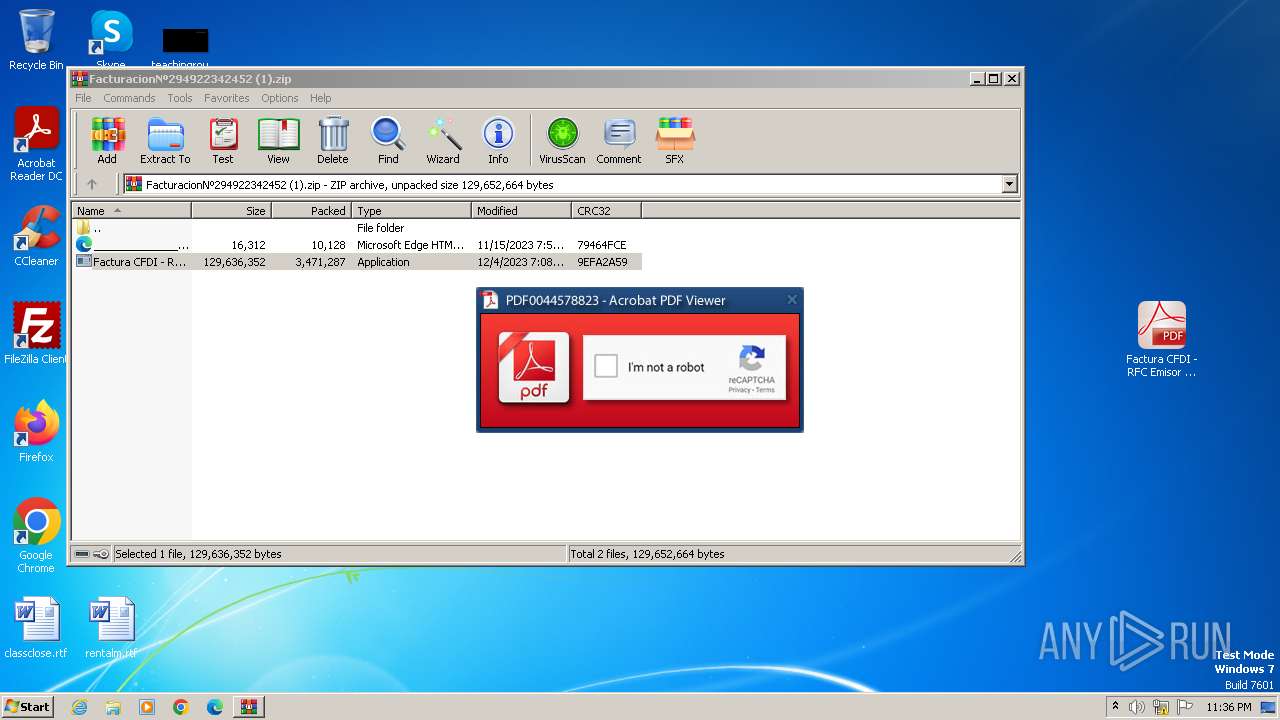Open the Commands menu

click(x=129, y=98)
